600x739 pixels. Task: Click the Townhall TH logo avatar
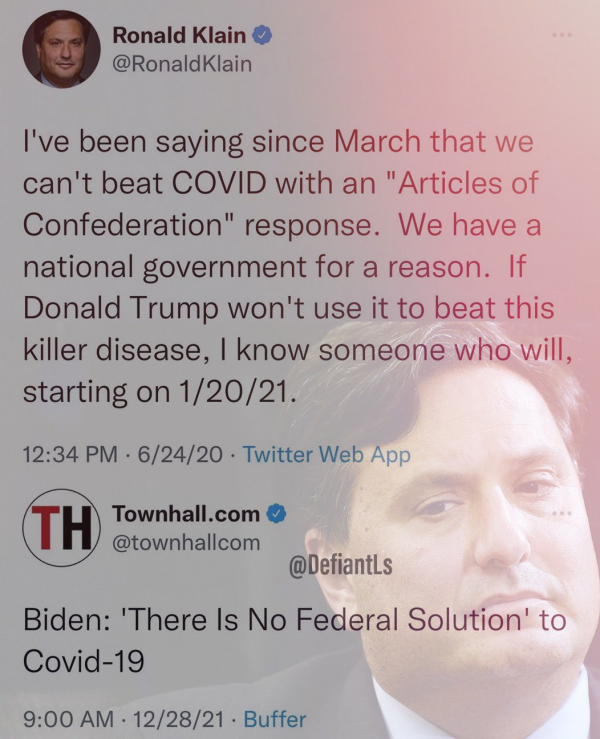tap(61, 527)
